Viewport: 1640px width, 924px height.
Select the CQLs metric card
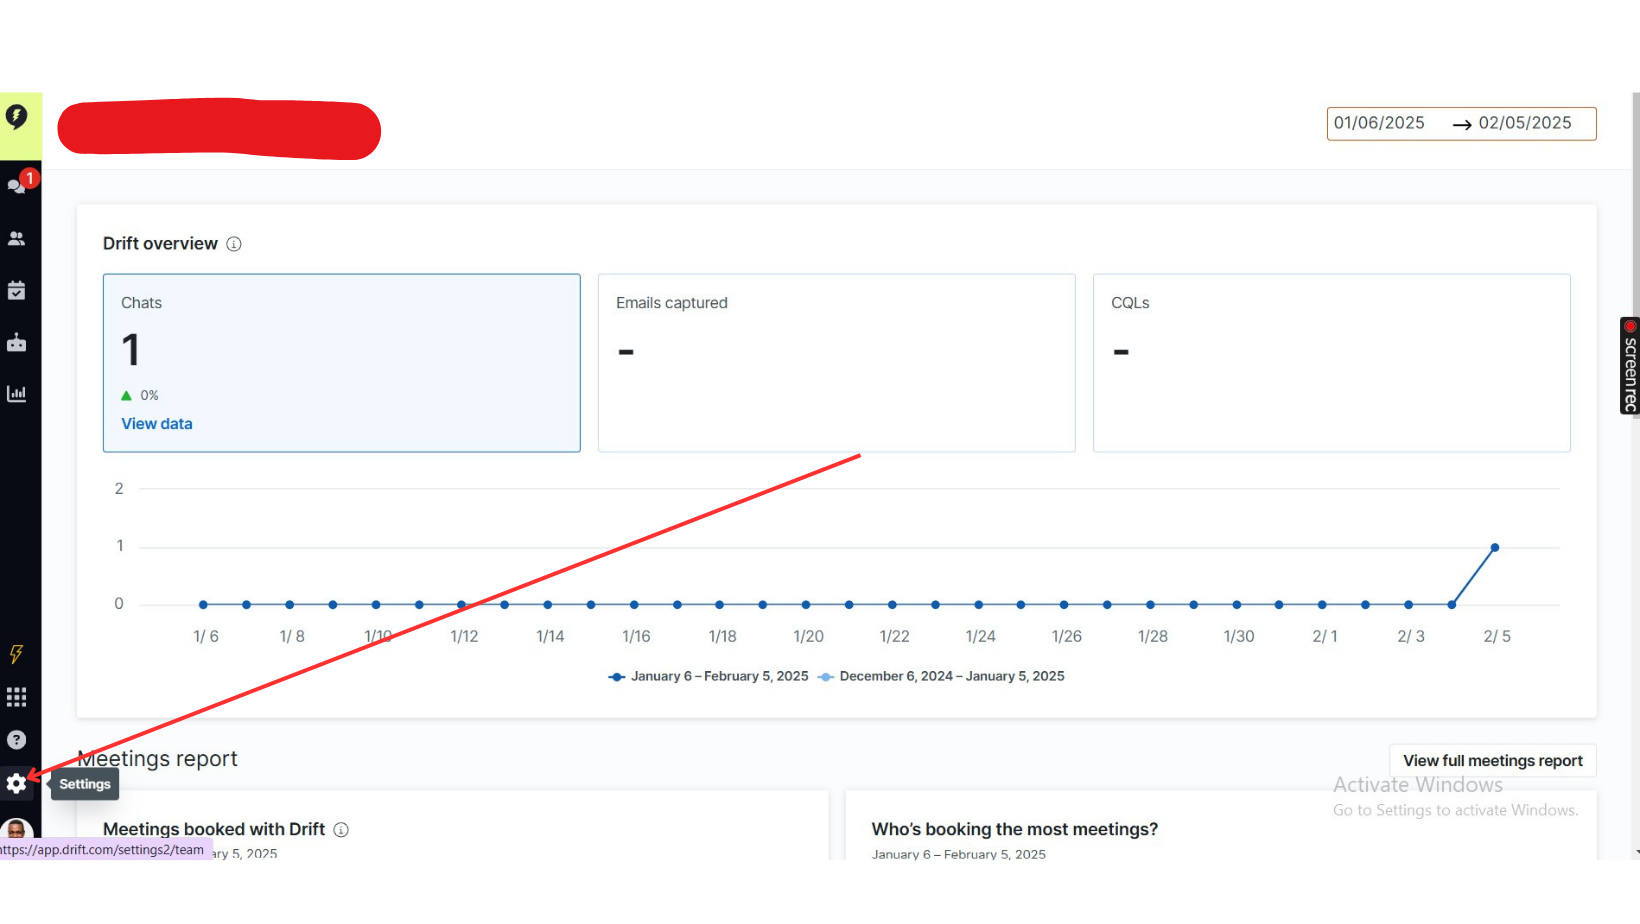pos(1332,363)
